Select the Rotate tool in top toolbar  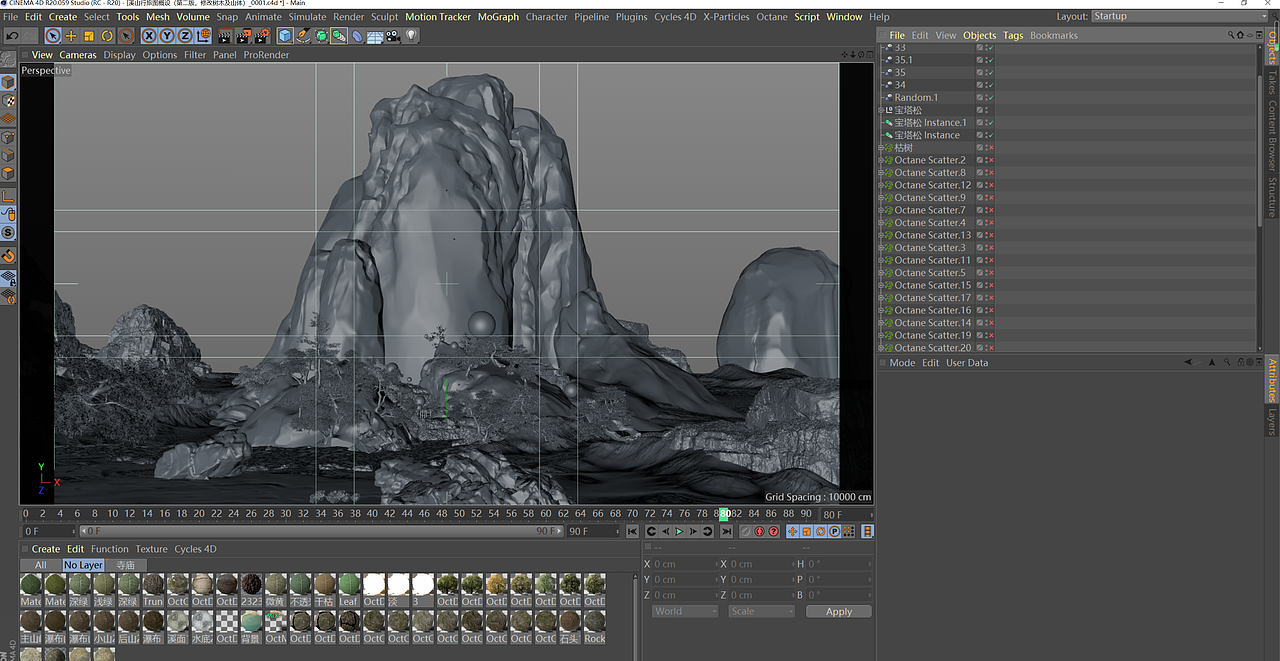[x=107, y=36]
